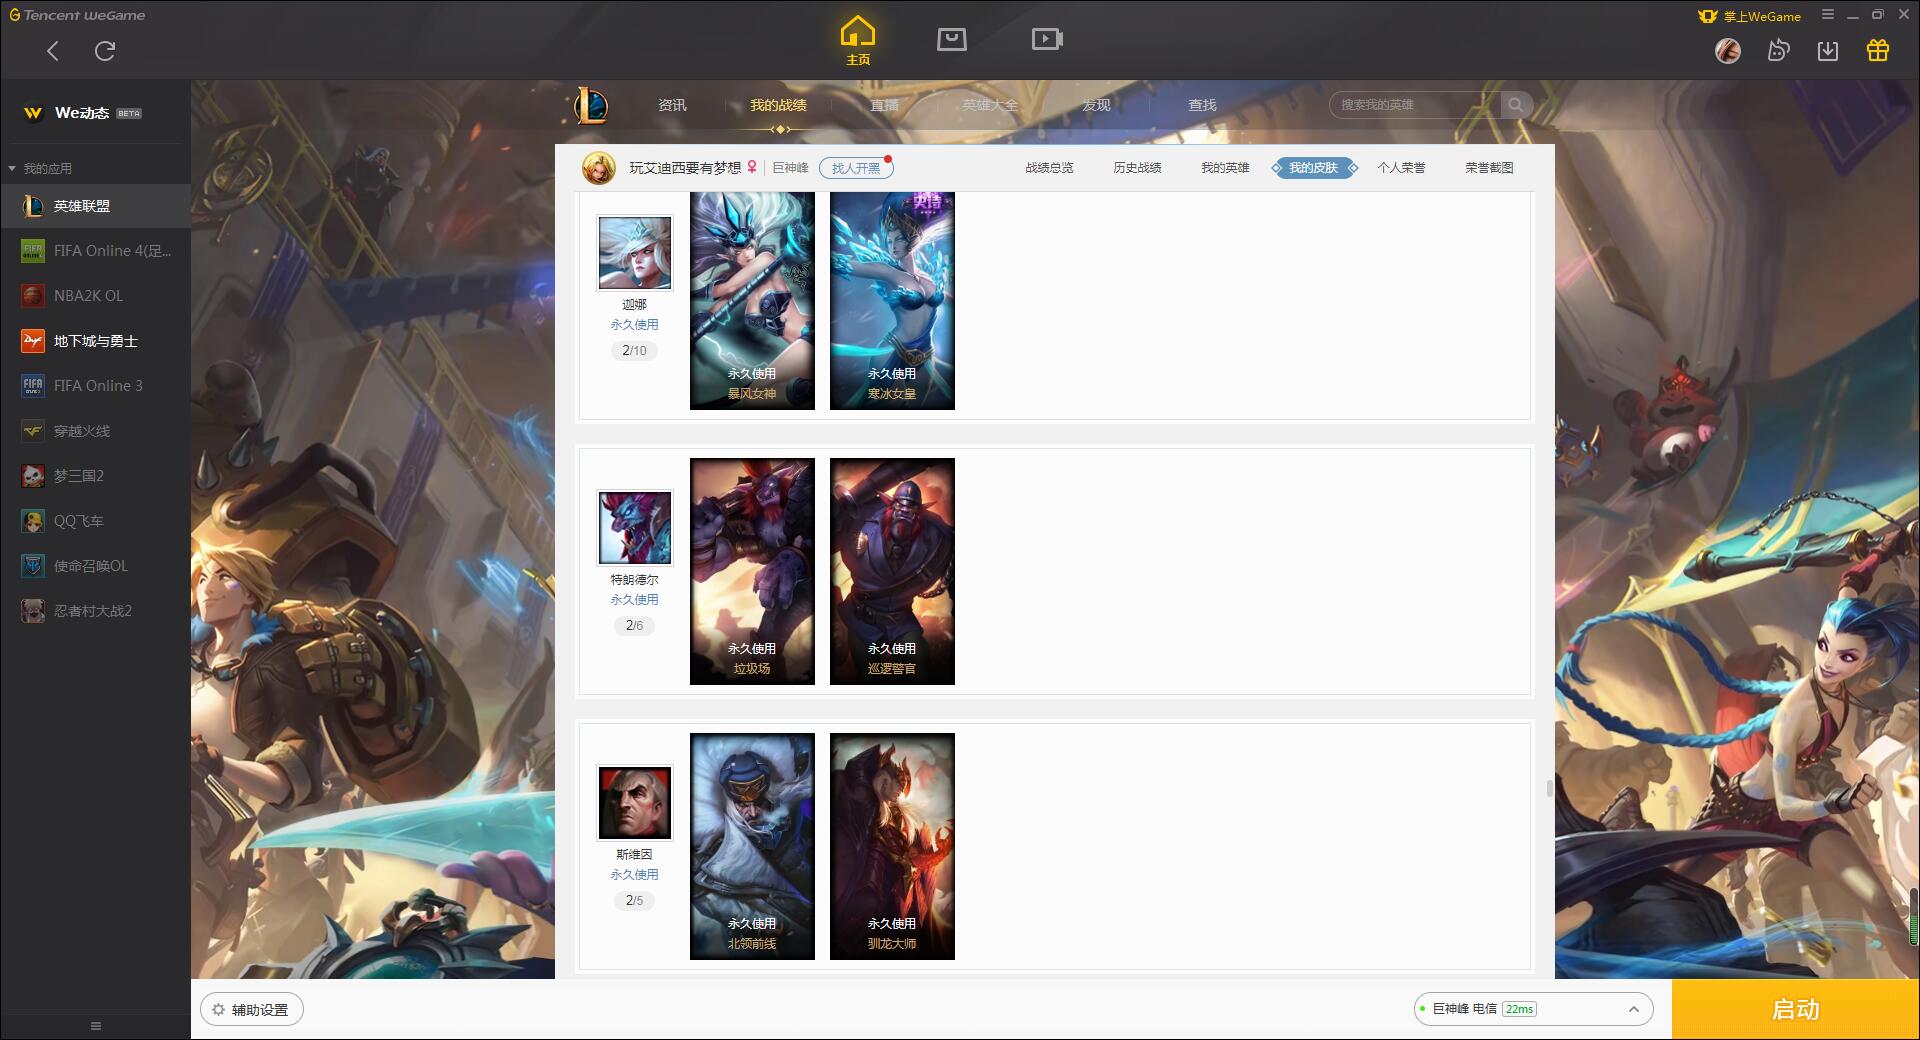
Task: Click the 斯维因 champion portrait
Action: click(x=635, y=803)
